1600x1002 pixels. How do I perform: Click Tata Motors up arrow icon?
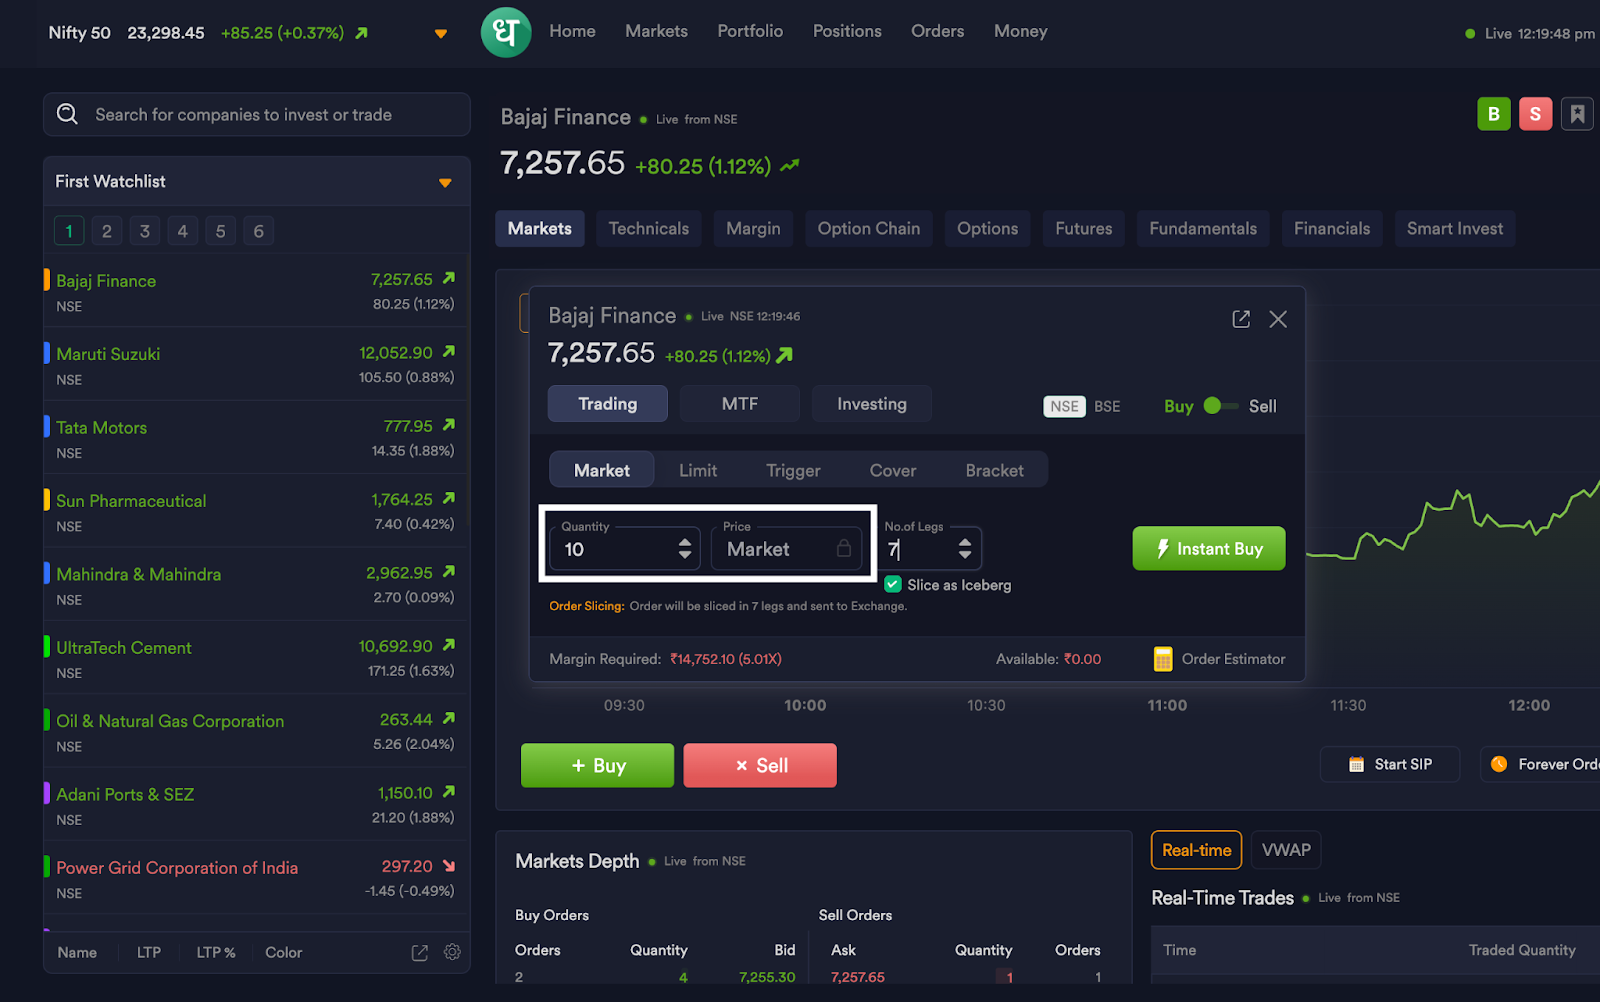[449, 425]
